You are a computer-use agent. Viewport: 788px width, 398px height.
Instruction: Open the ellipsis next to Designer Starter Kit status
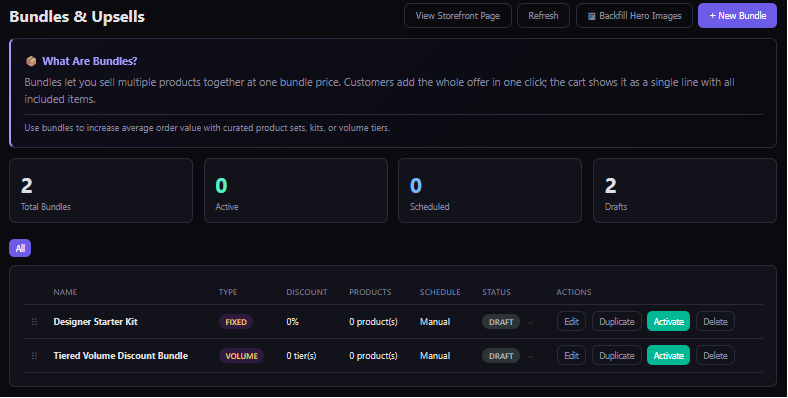[530, 323]
